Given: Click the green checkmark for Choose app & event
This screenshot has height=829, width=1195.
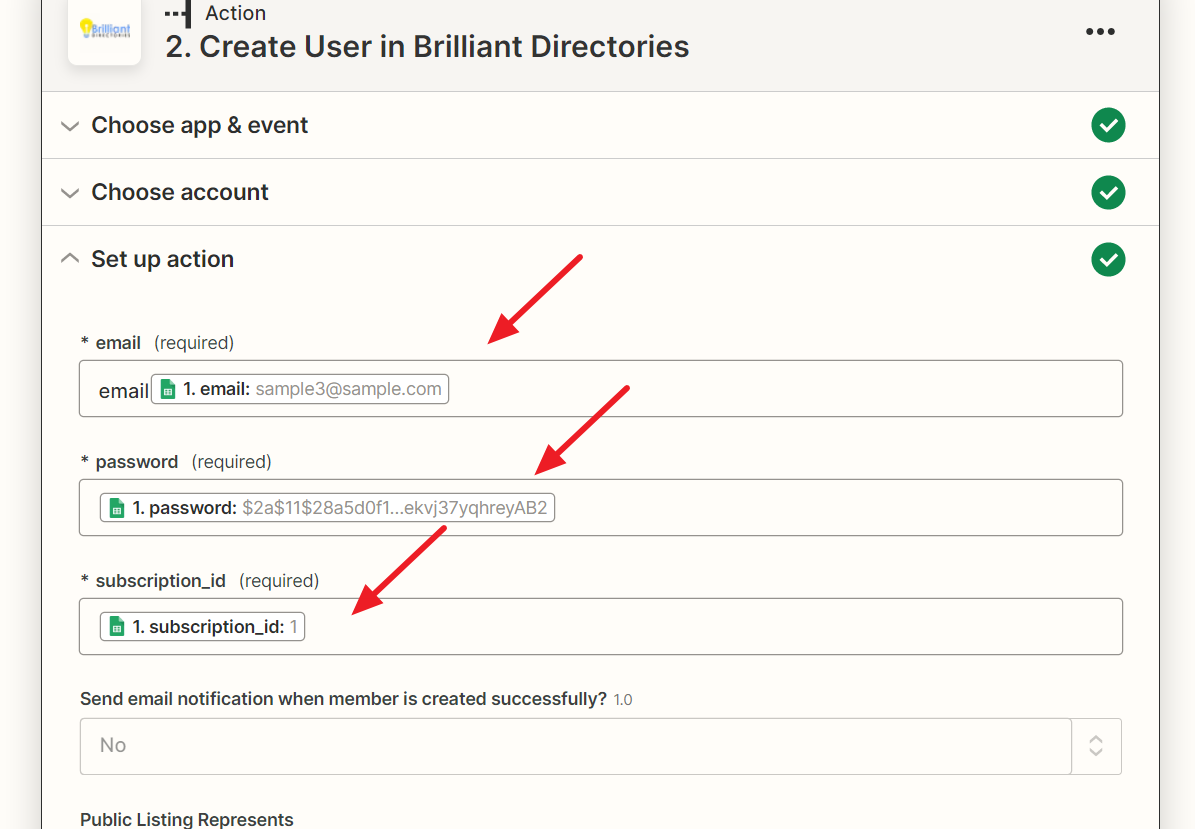Looking at the screenshot, I should click(x=1108, y=125).
